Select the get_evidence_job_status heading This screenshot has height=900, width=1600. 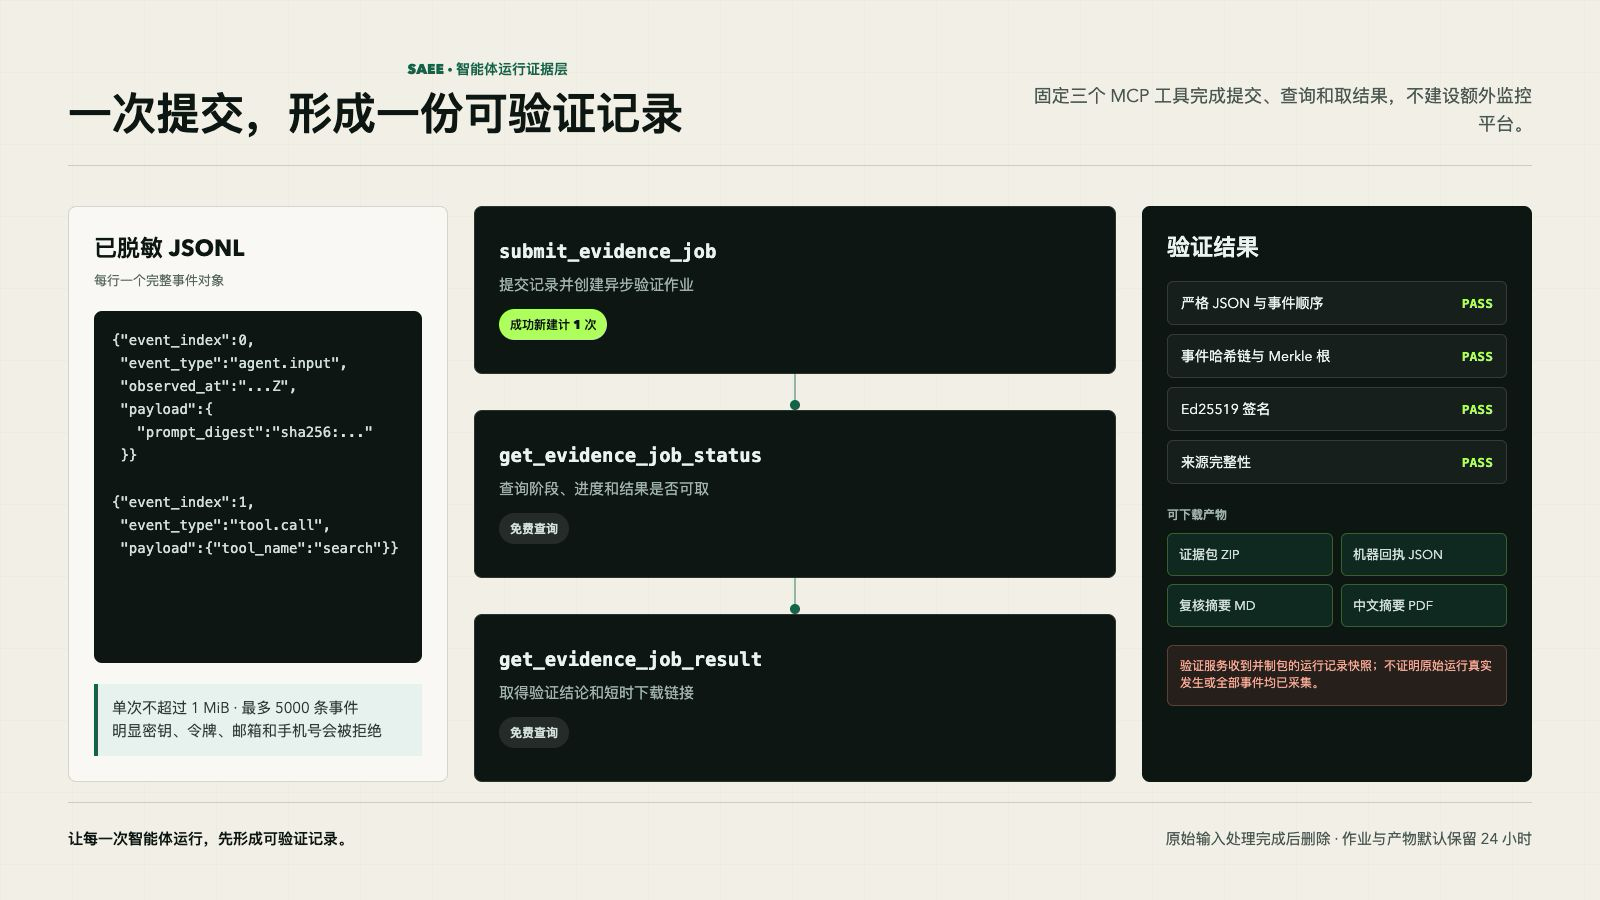(630, 455)
